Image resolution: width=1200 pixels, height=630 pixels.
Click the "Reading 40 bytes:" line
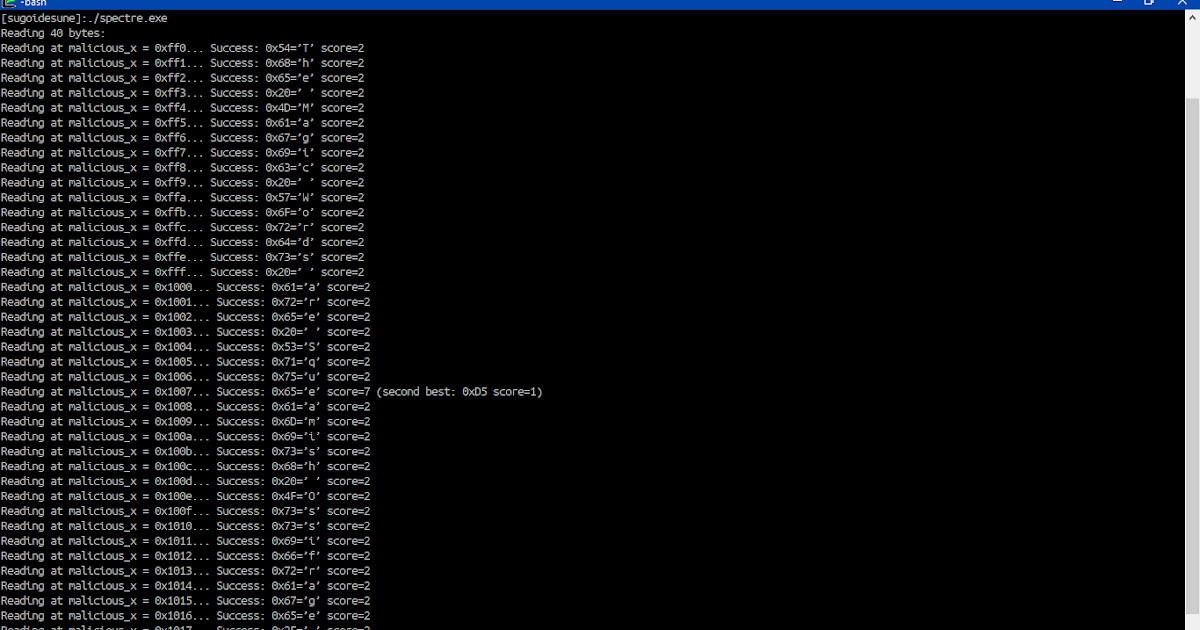(55, 32)
